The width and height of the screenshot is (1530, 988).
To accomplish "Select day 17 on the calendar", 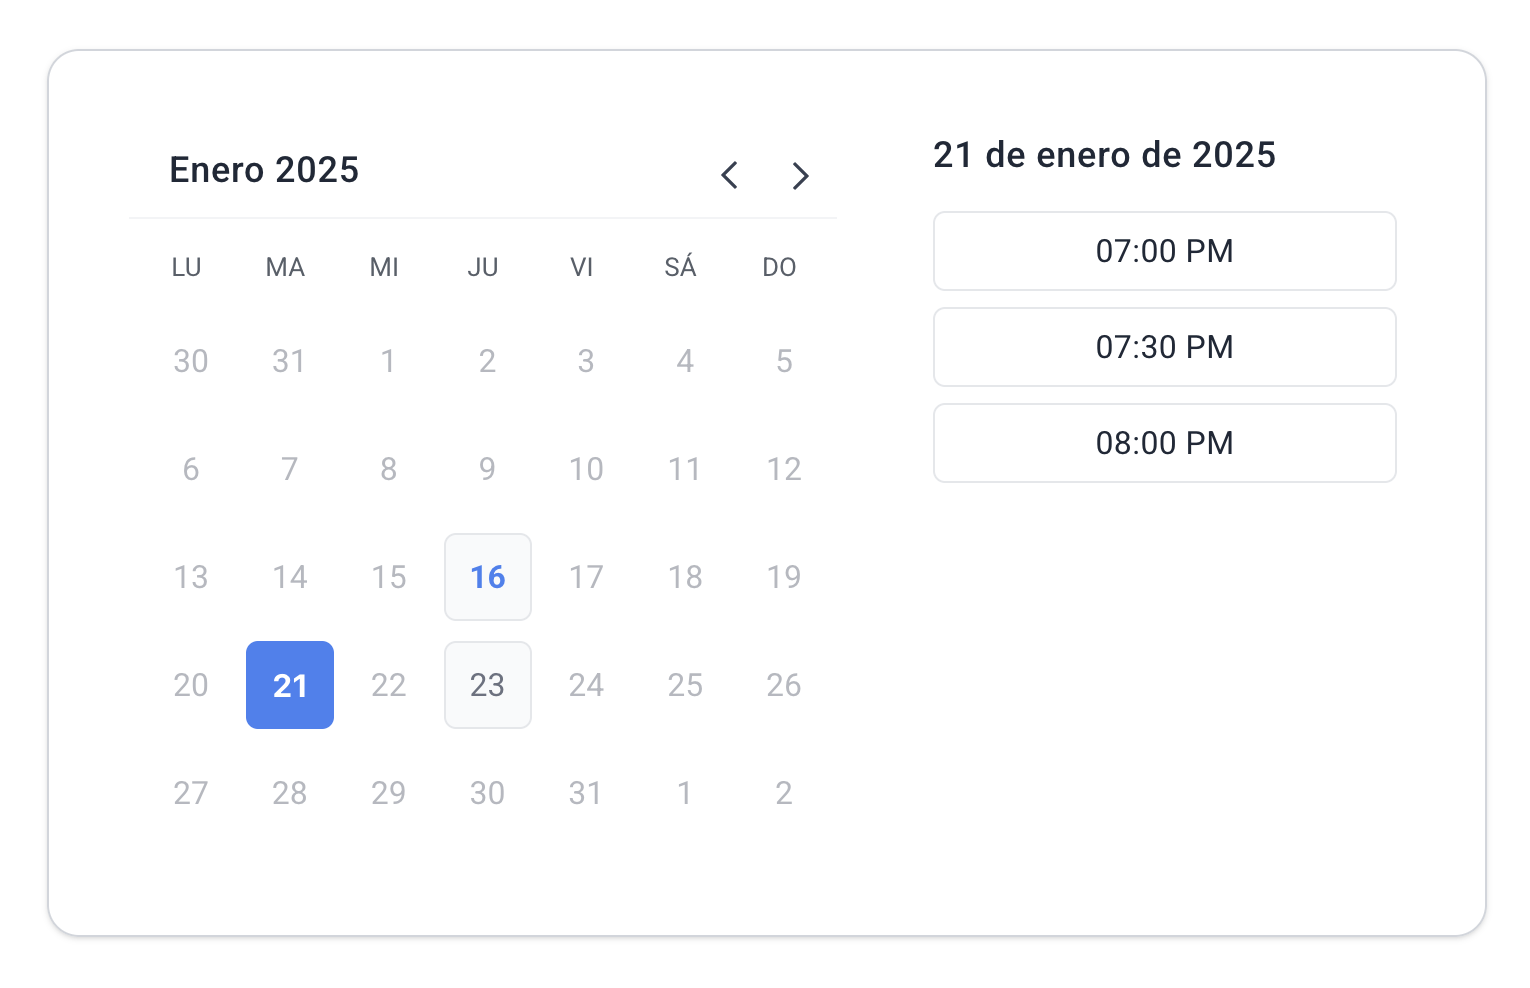I will 586,577.
